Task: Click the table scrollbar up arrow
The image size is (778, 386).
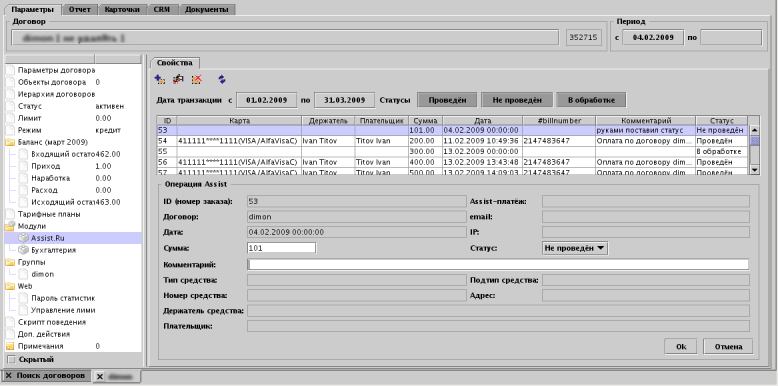Action: pyautogui.click(x=754, y=130)
